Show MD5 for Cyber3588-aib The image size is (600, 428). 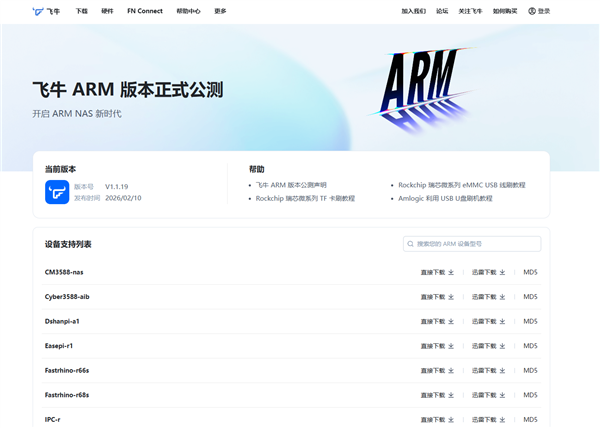[530, 297]
